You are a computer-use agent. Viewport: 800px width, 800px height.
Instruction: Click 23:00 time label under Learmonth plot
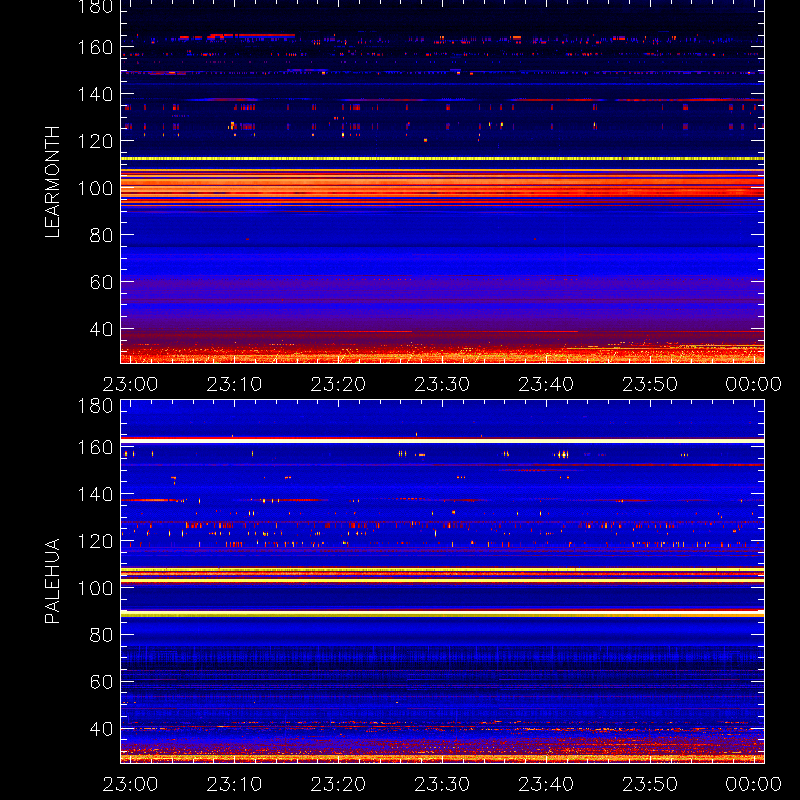[130, 384]
